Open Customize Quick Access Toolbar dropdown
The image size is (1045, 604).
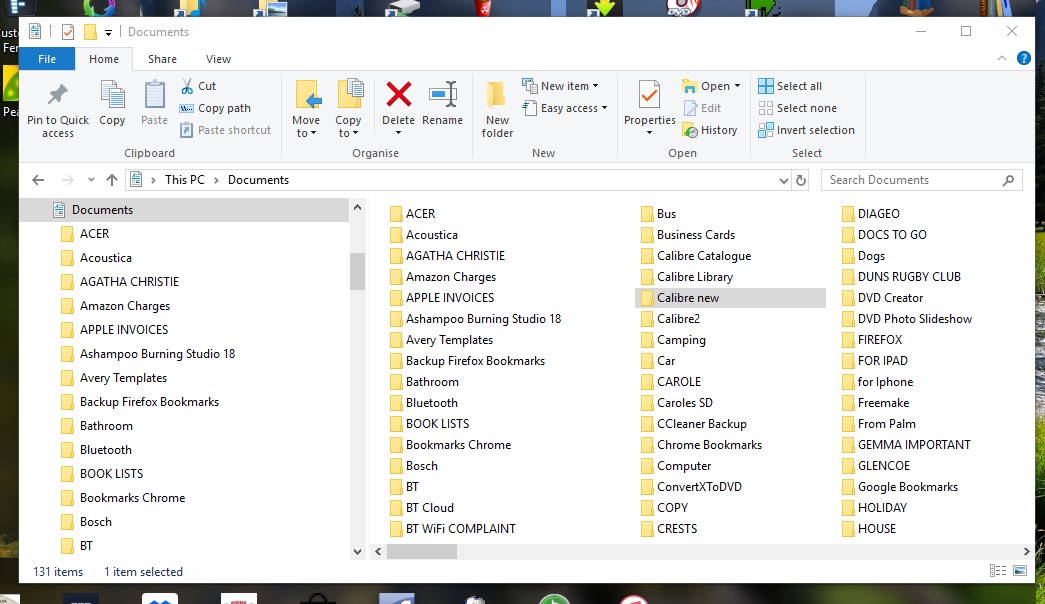108,32
